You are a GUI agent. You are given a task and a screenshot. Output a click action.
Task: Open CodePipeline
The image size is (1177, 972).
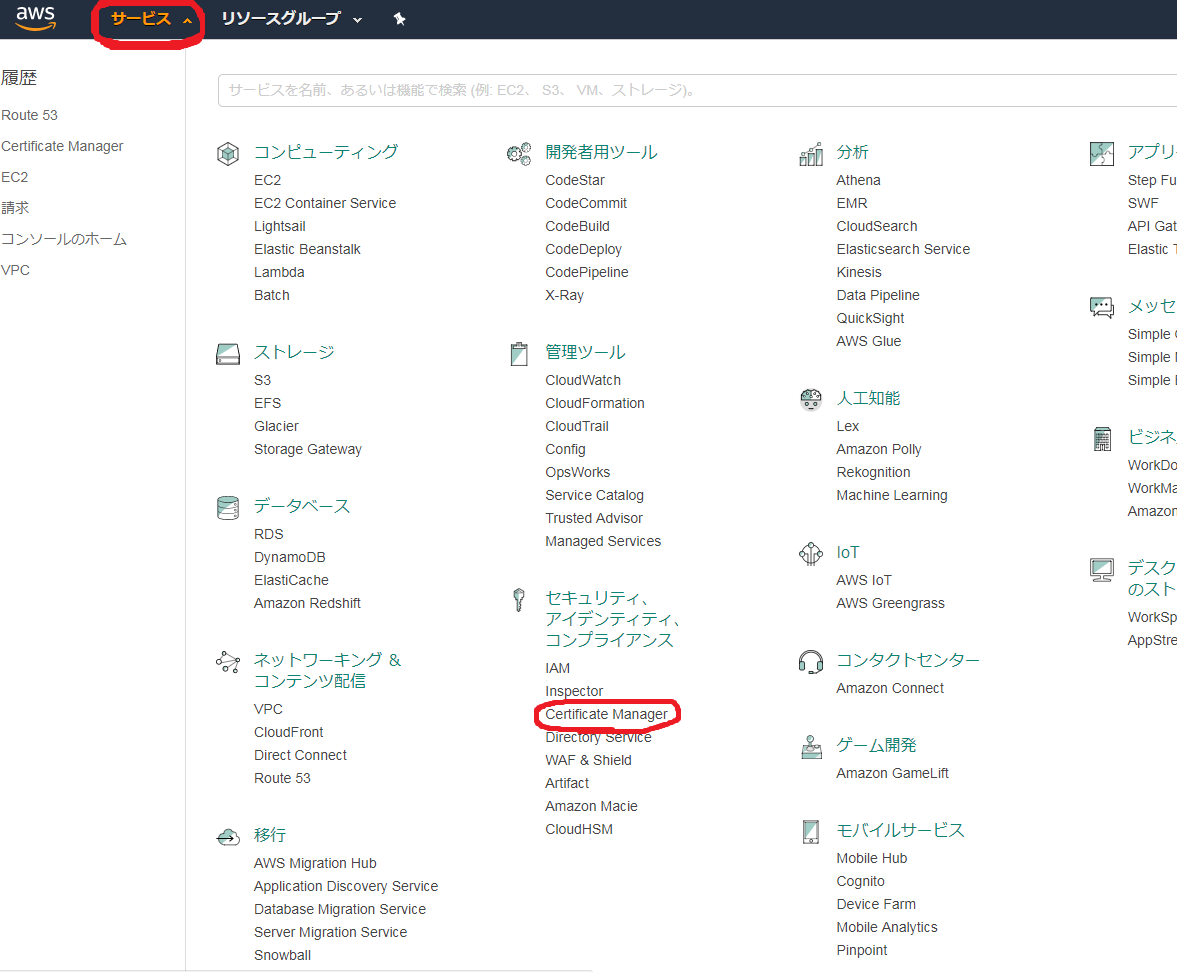point(587,272)
